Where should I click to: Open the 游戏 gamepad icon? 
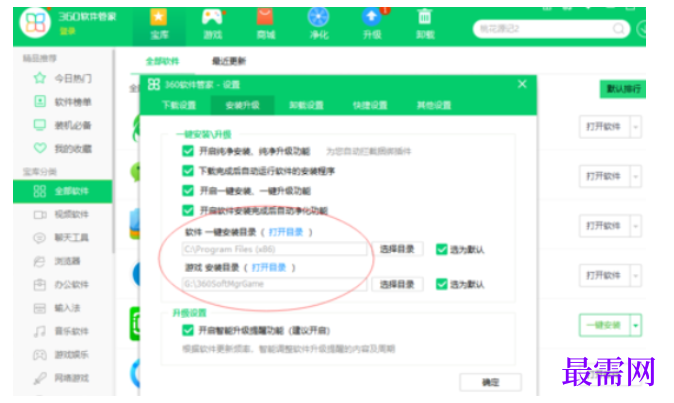coord(212,17)
